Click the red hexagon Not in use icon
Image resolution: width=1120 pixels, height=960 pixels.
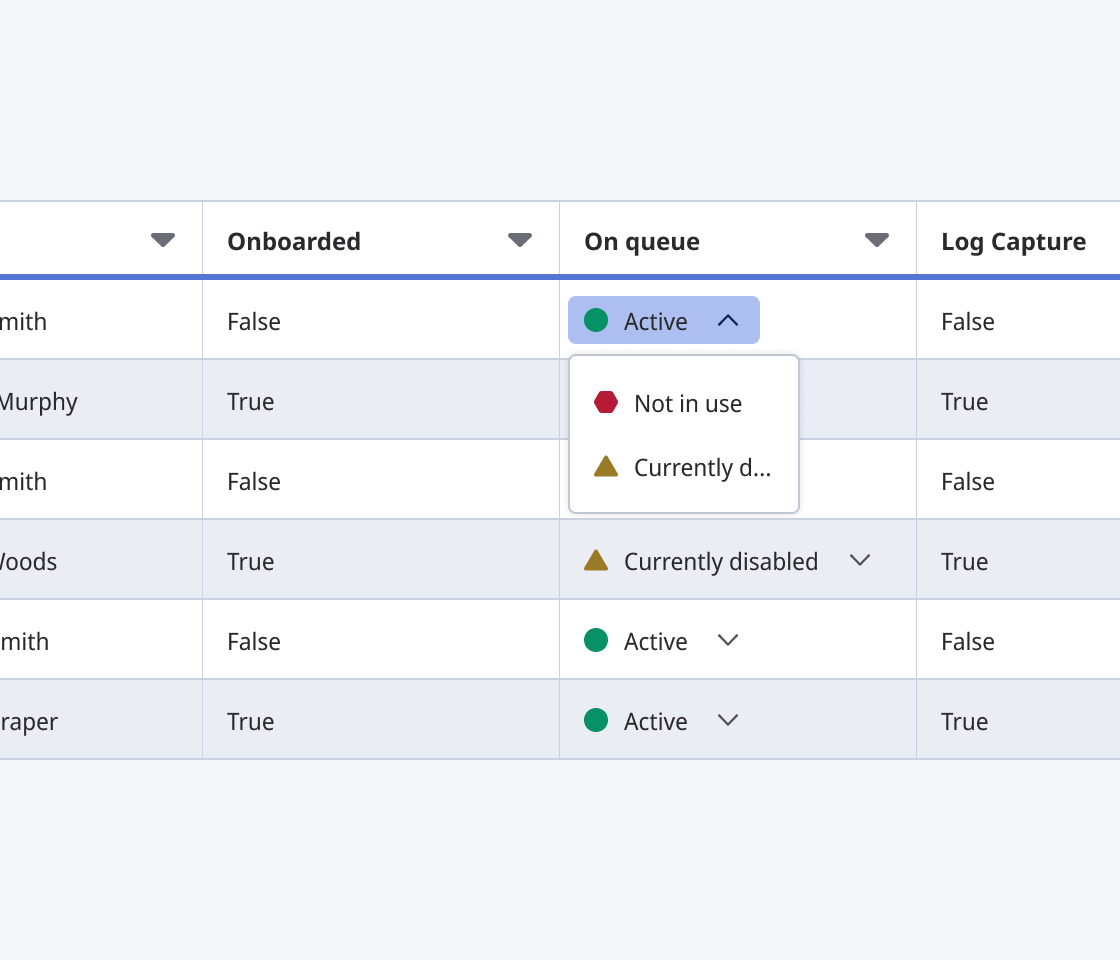click(606, 403)
